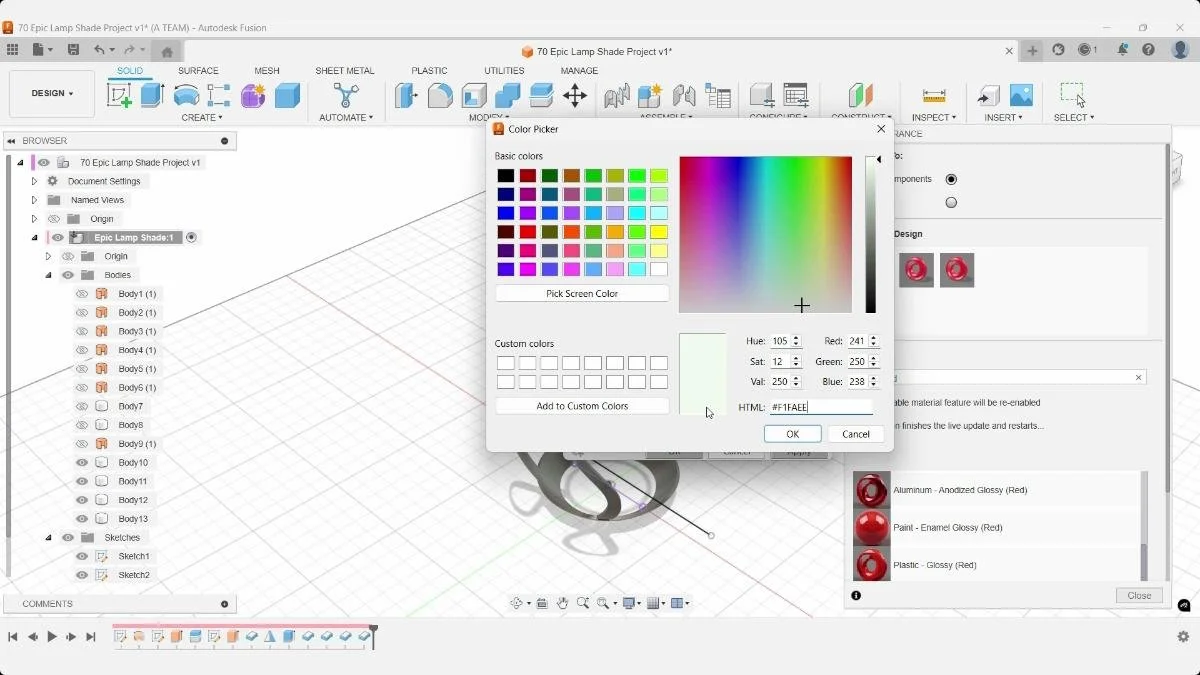1200x675 pixels.
Task: Open the DESIGN workspace dropdown
Action: tap(52, 93)
